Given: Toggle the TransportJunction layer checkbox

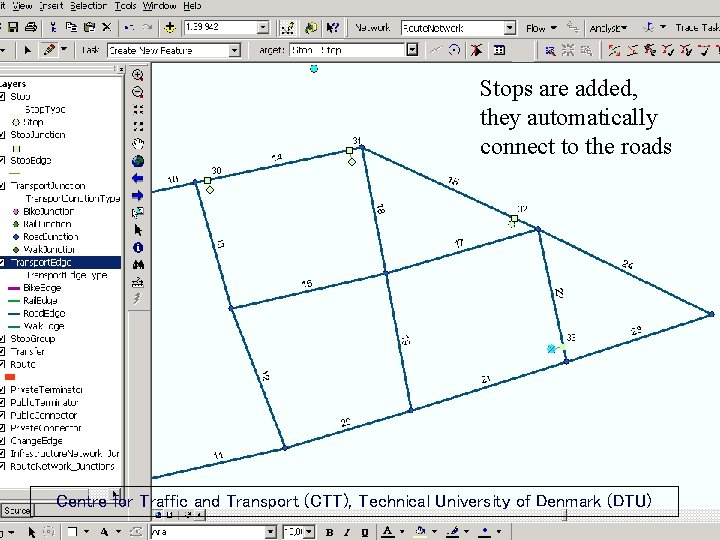Looking at the screenshot, I should (2, 186).
